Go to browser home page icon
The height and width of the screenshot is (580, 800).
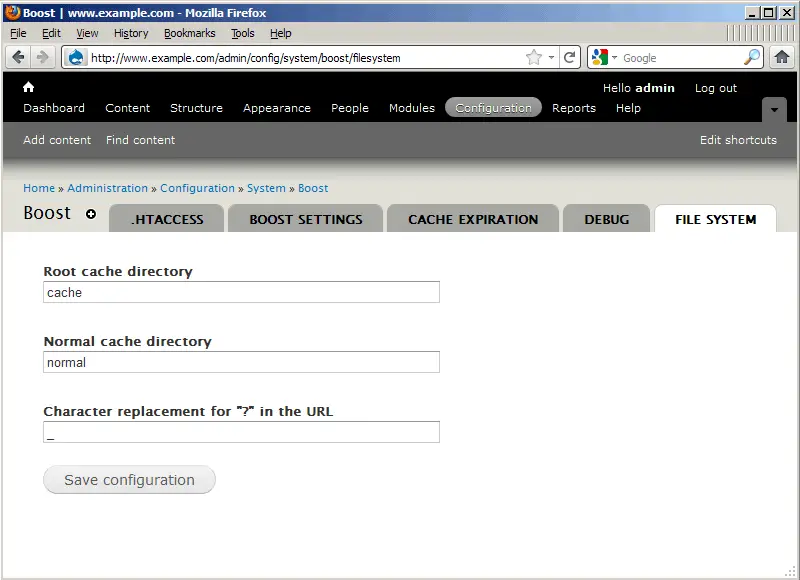[782, 57]
